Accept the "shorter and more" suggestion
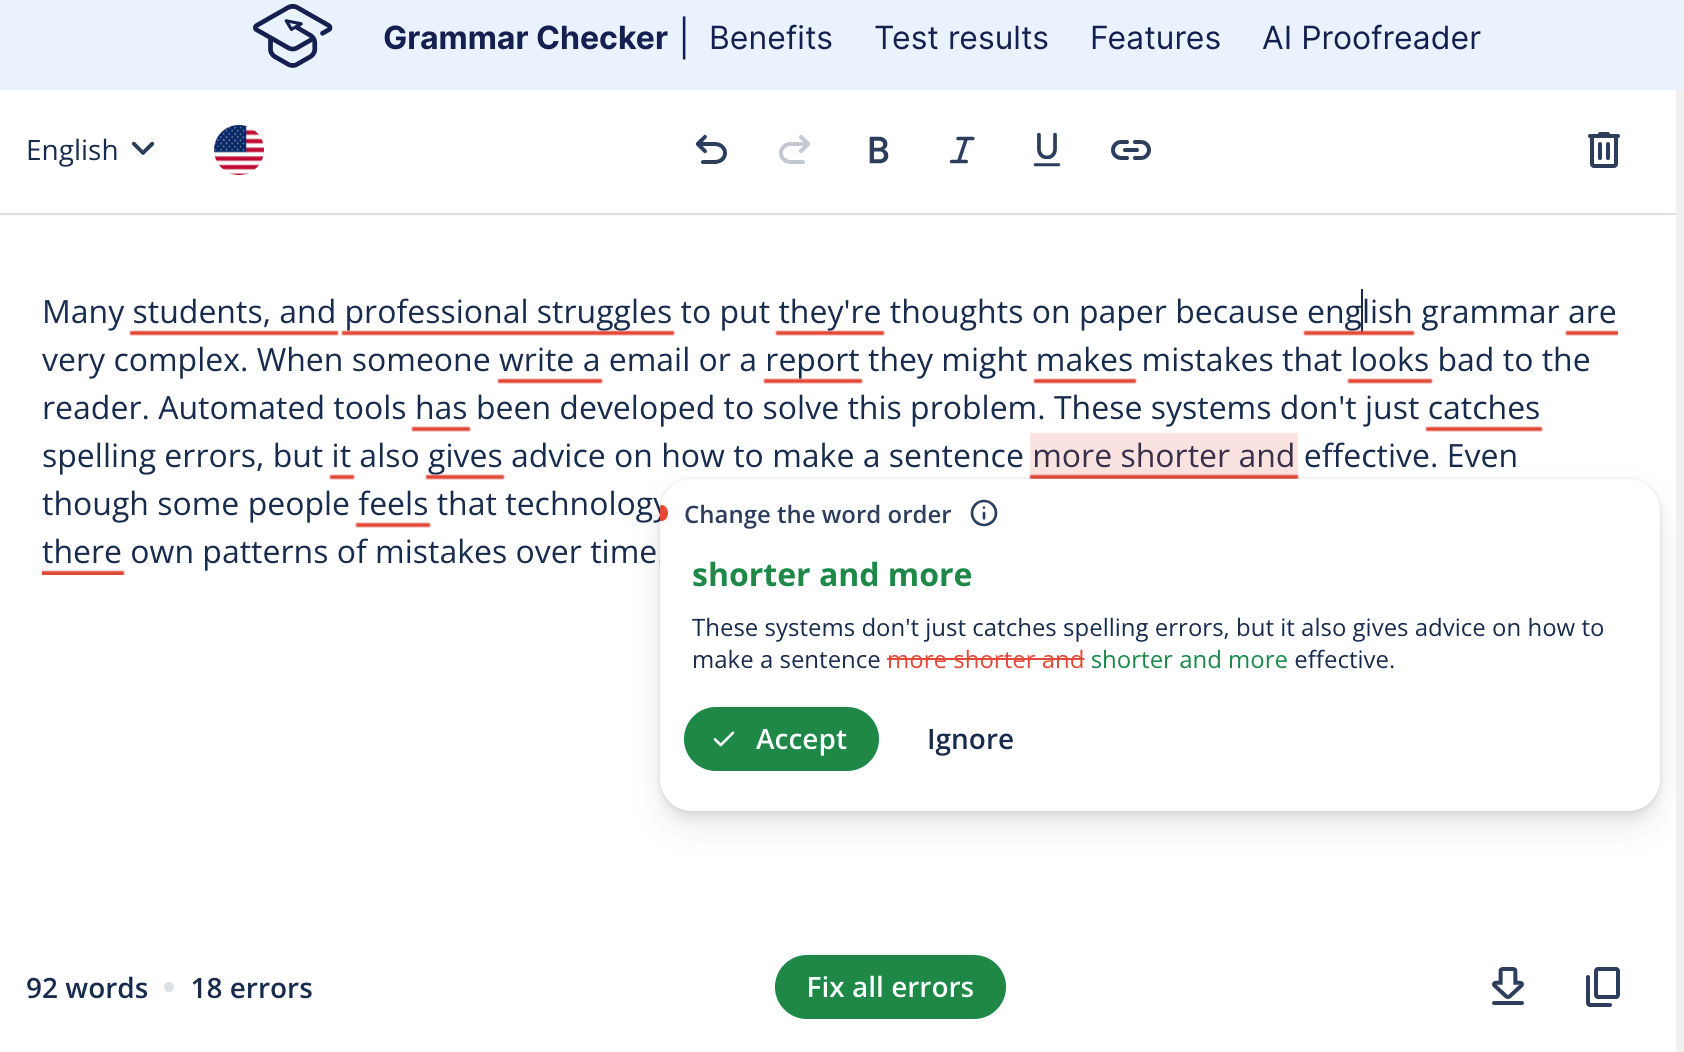The image size is (1684, 1052). (x=781, y=739)
